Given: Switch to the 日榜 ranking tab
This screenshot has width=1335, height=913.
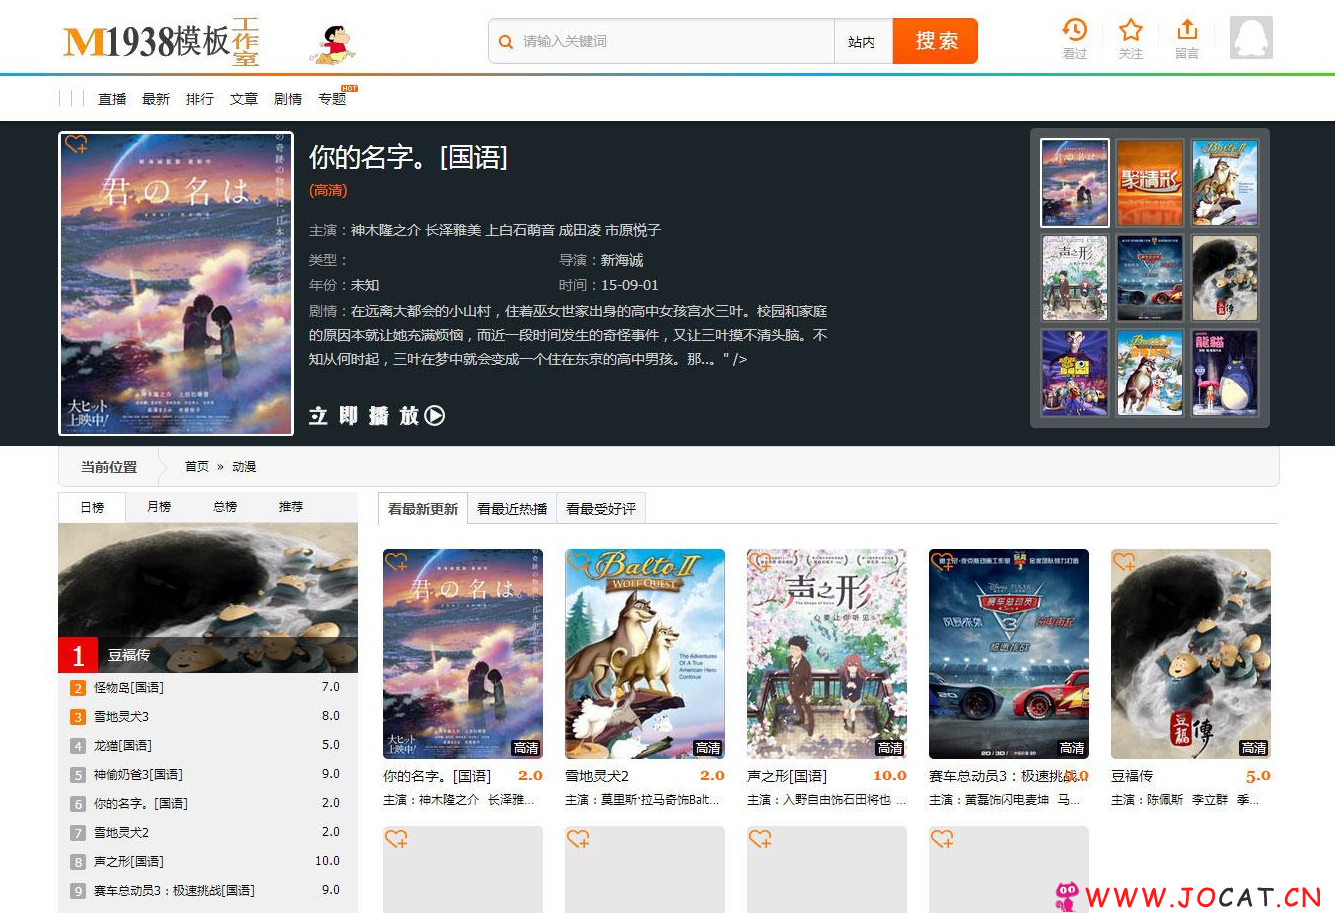Looking at the screenshot, I should coord(92,507).
